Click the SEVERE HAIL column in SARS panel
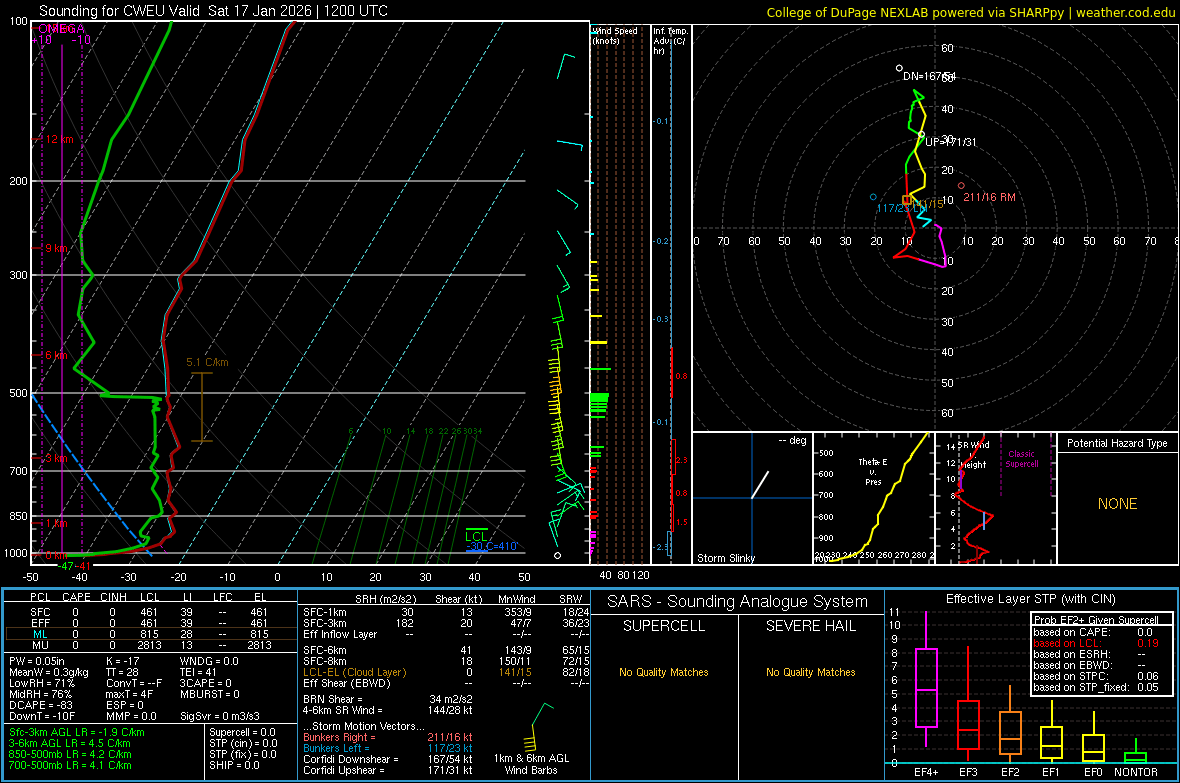The image size is (1180, 783). [811, 626]
